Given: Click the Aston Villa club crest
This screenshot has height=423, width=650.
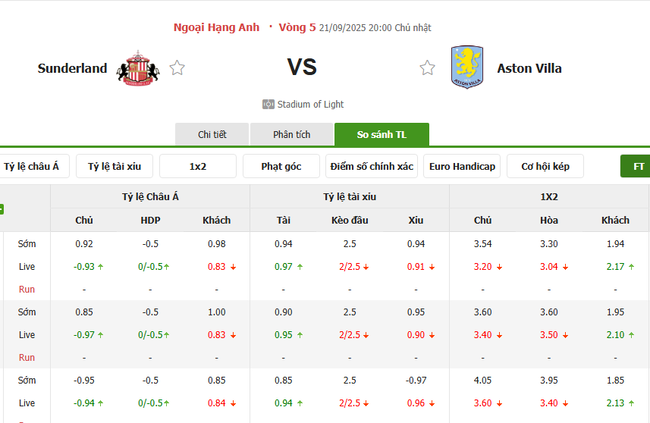Looking at the screenshot, I should point(466,68).
